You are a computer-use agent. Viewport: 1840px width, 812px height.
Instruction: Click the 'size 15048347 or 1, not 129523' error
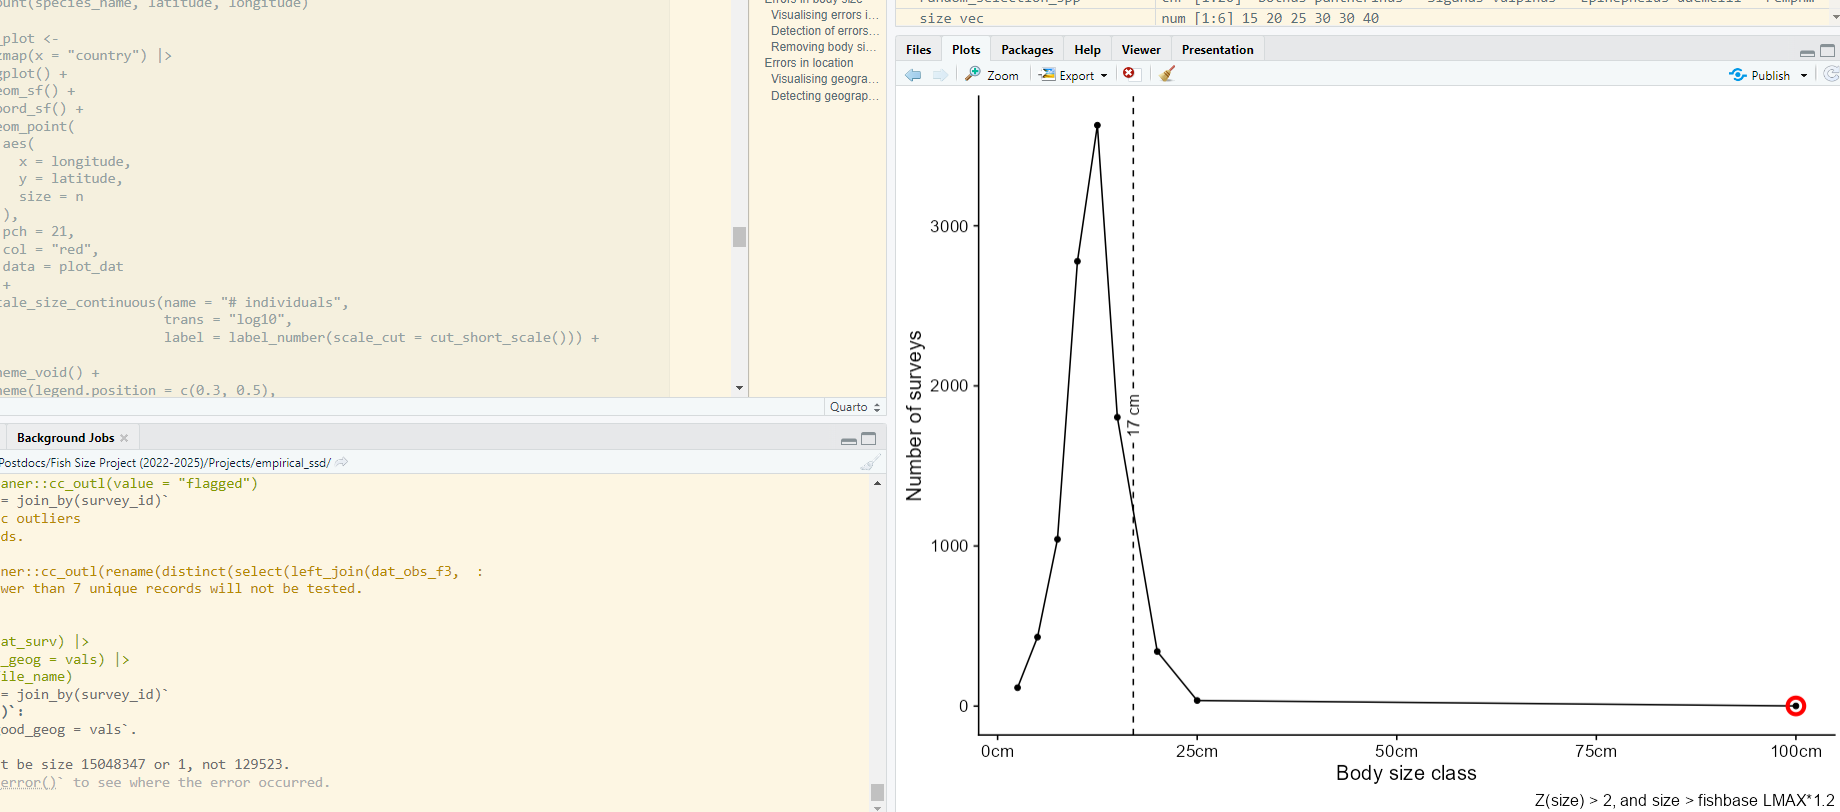[x=169, y=764]
